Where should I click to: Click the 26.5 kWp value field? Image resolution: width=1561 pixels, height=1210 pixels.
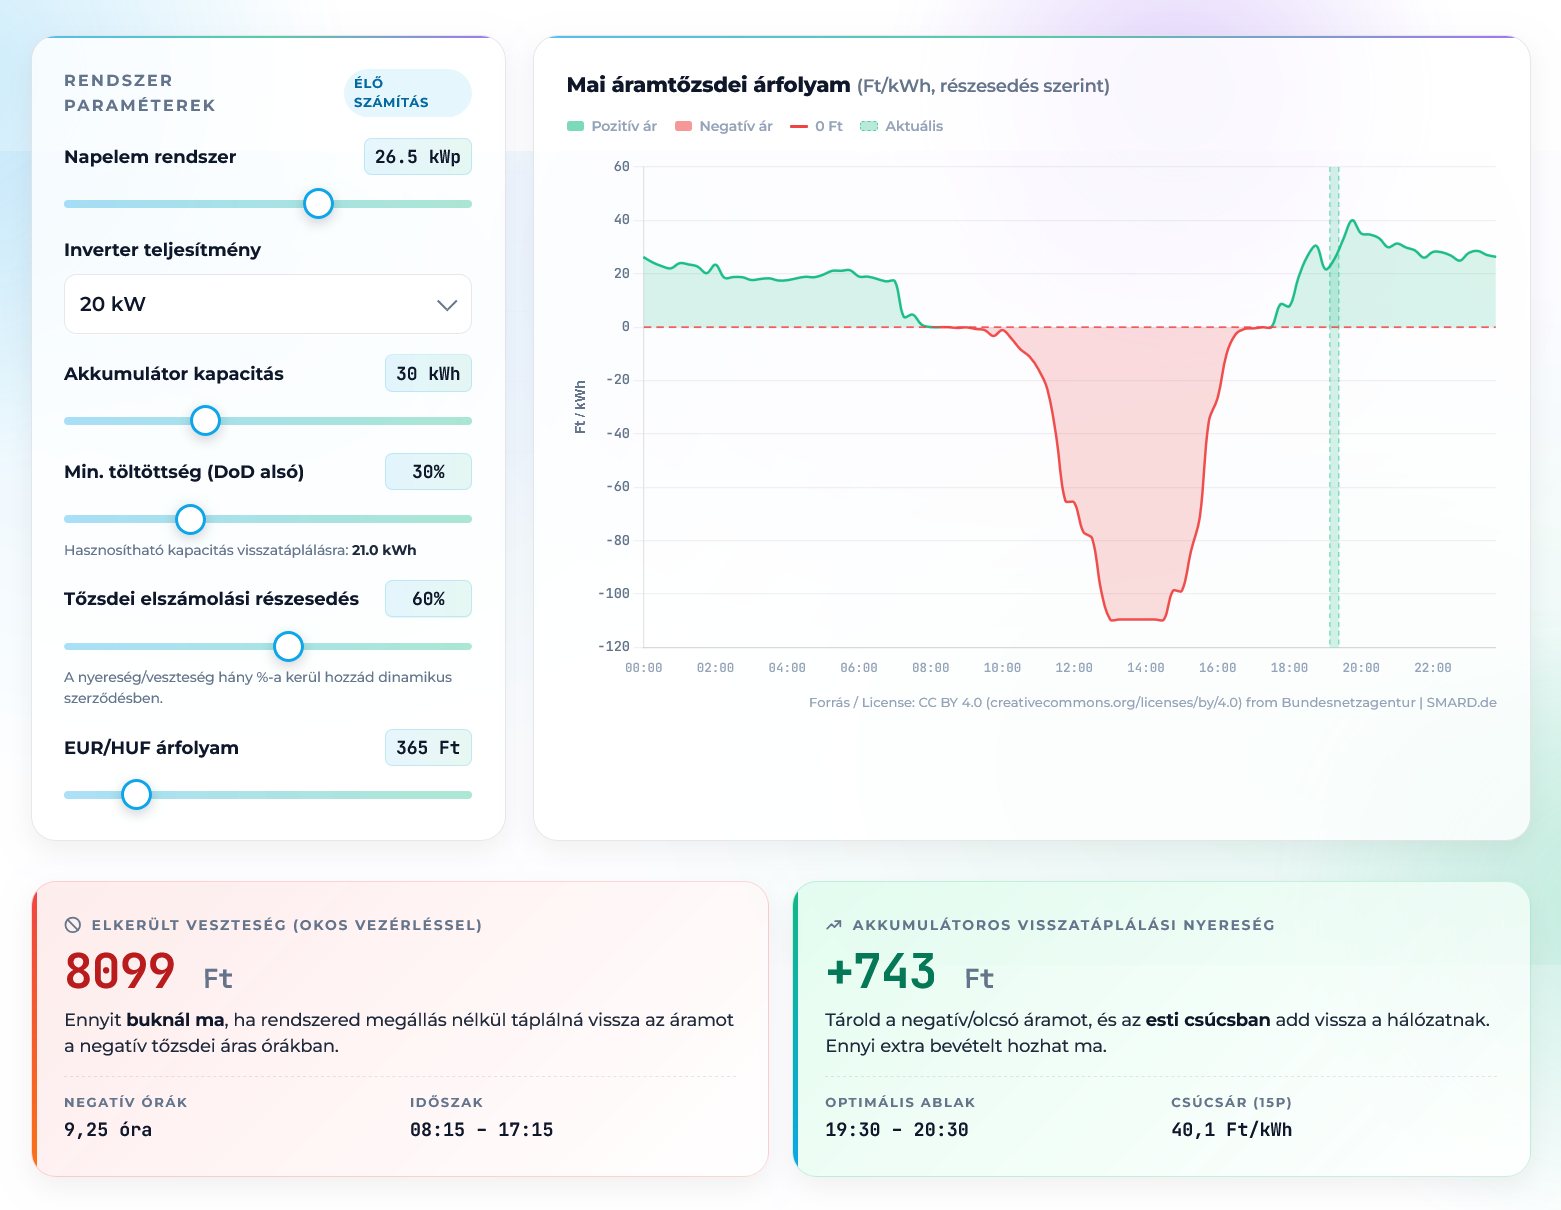click(417, 157)
